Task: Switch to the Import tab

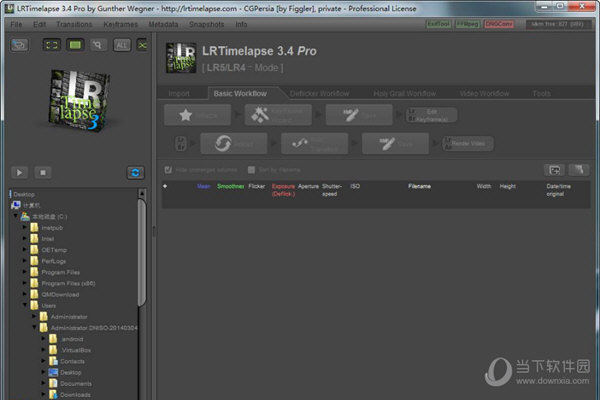Action: [179, 93]
